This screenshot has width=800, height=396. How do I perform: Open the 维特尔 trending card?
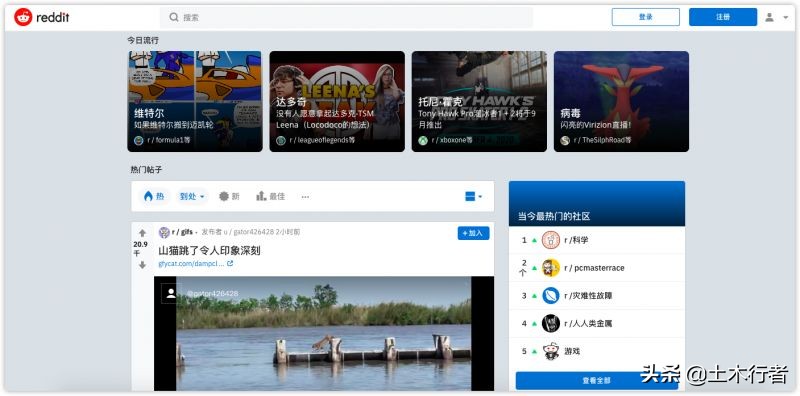[x=195, y=101]
